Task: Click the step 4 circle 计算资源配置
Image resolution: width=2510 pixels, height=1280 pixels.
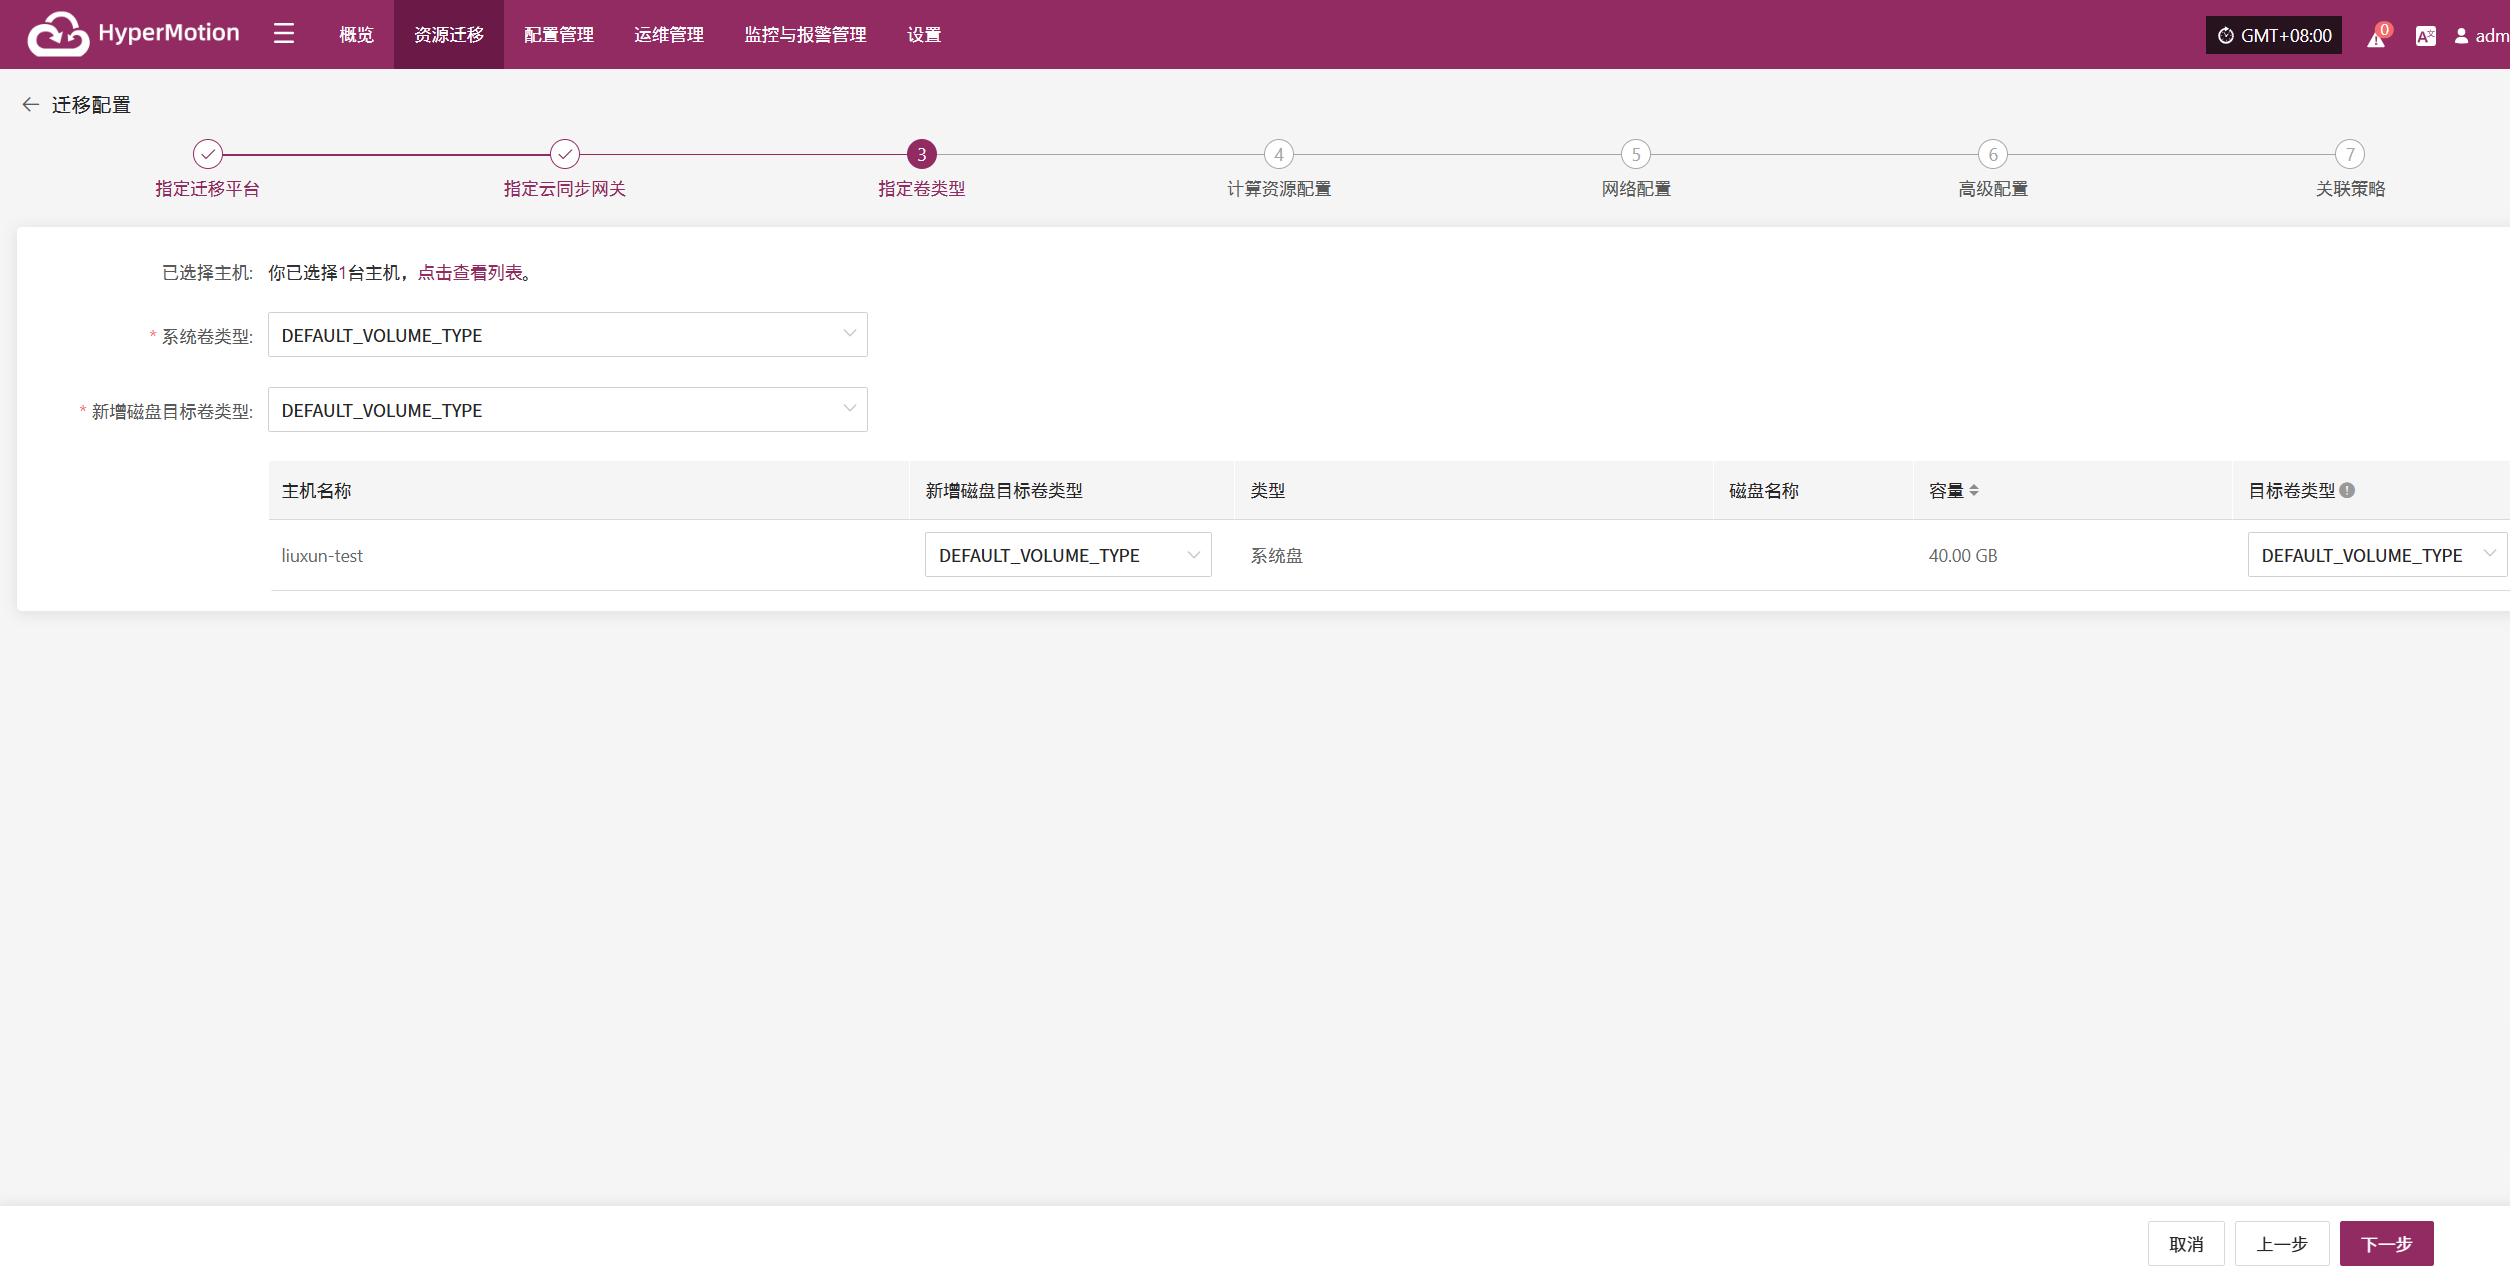Action: pyautogui.click(x=1279, y=154)
